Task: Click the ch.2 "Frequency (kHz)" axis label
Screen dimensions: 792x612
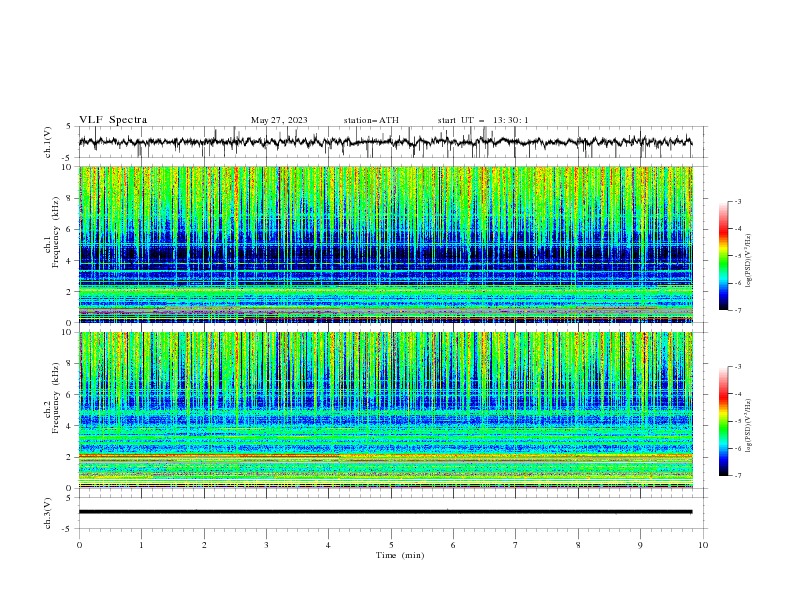Action: pos(56,397)
